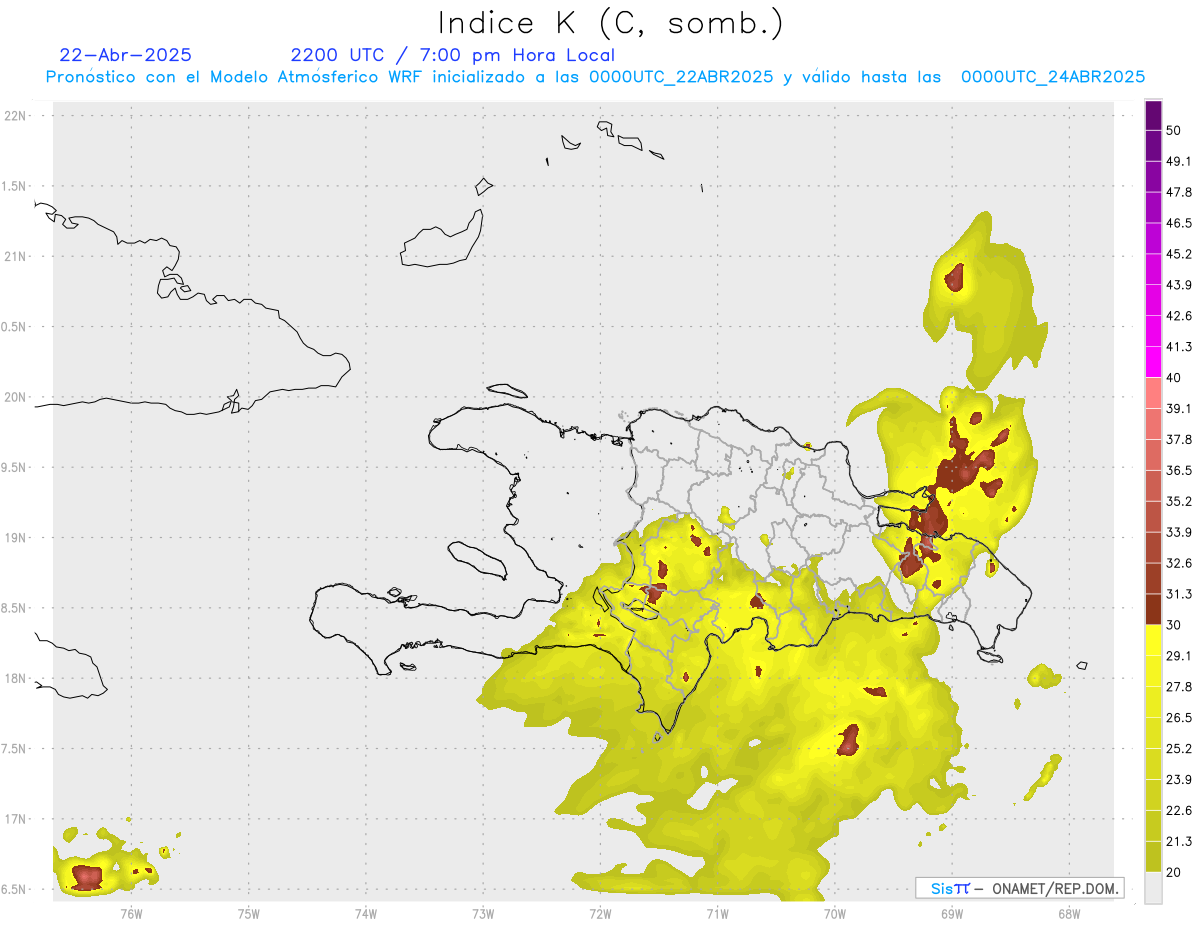Click the colorbar value "30"

click(1175, 625)
